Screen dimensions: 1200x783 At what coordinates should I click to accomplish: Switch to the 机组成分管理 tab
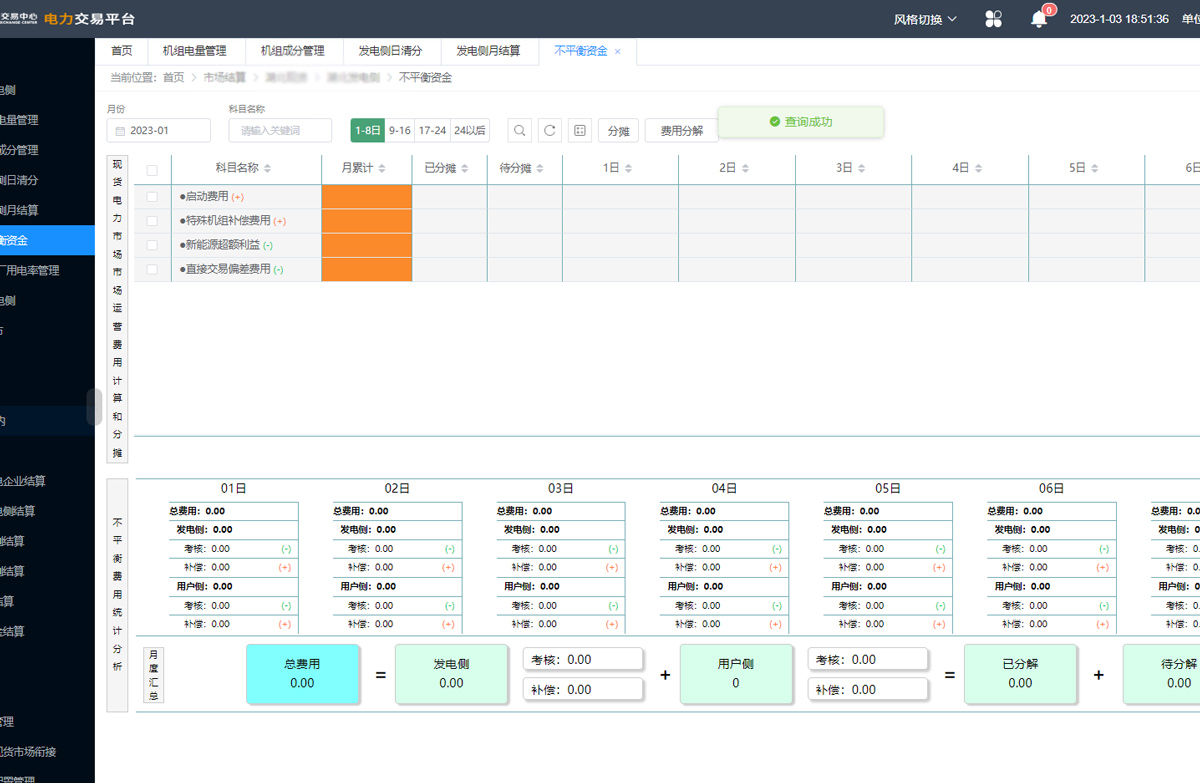(292, 51)
